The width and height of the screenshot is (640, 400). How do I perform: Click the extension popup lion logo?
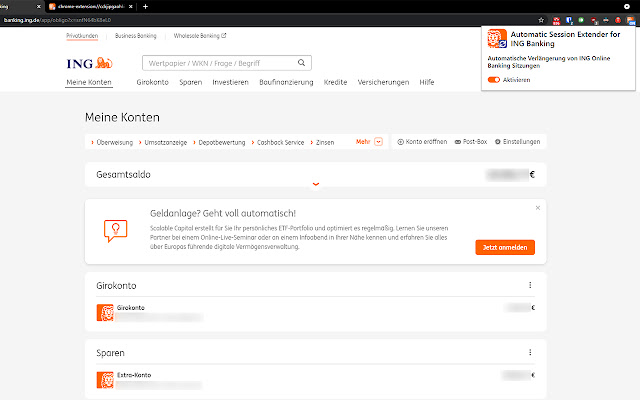click(497, 39)
